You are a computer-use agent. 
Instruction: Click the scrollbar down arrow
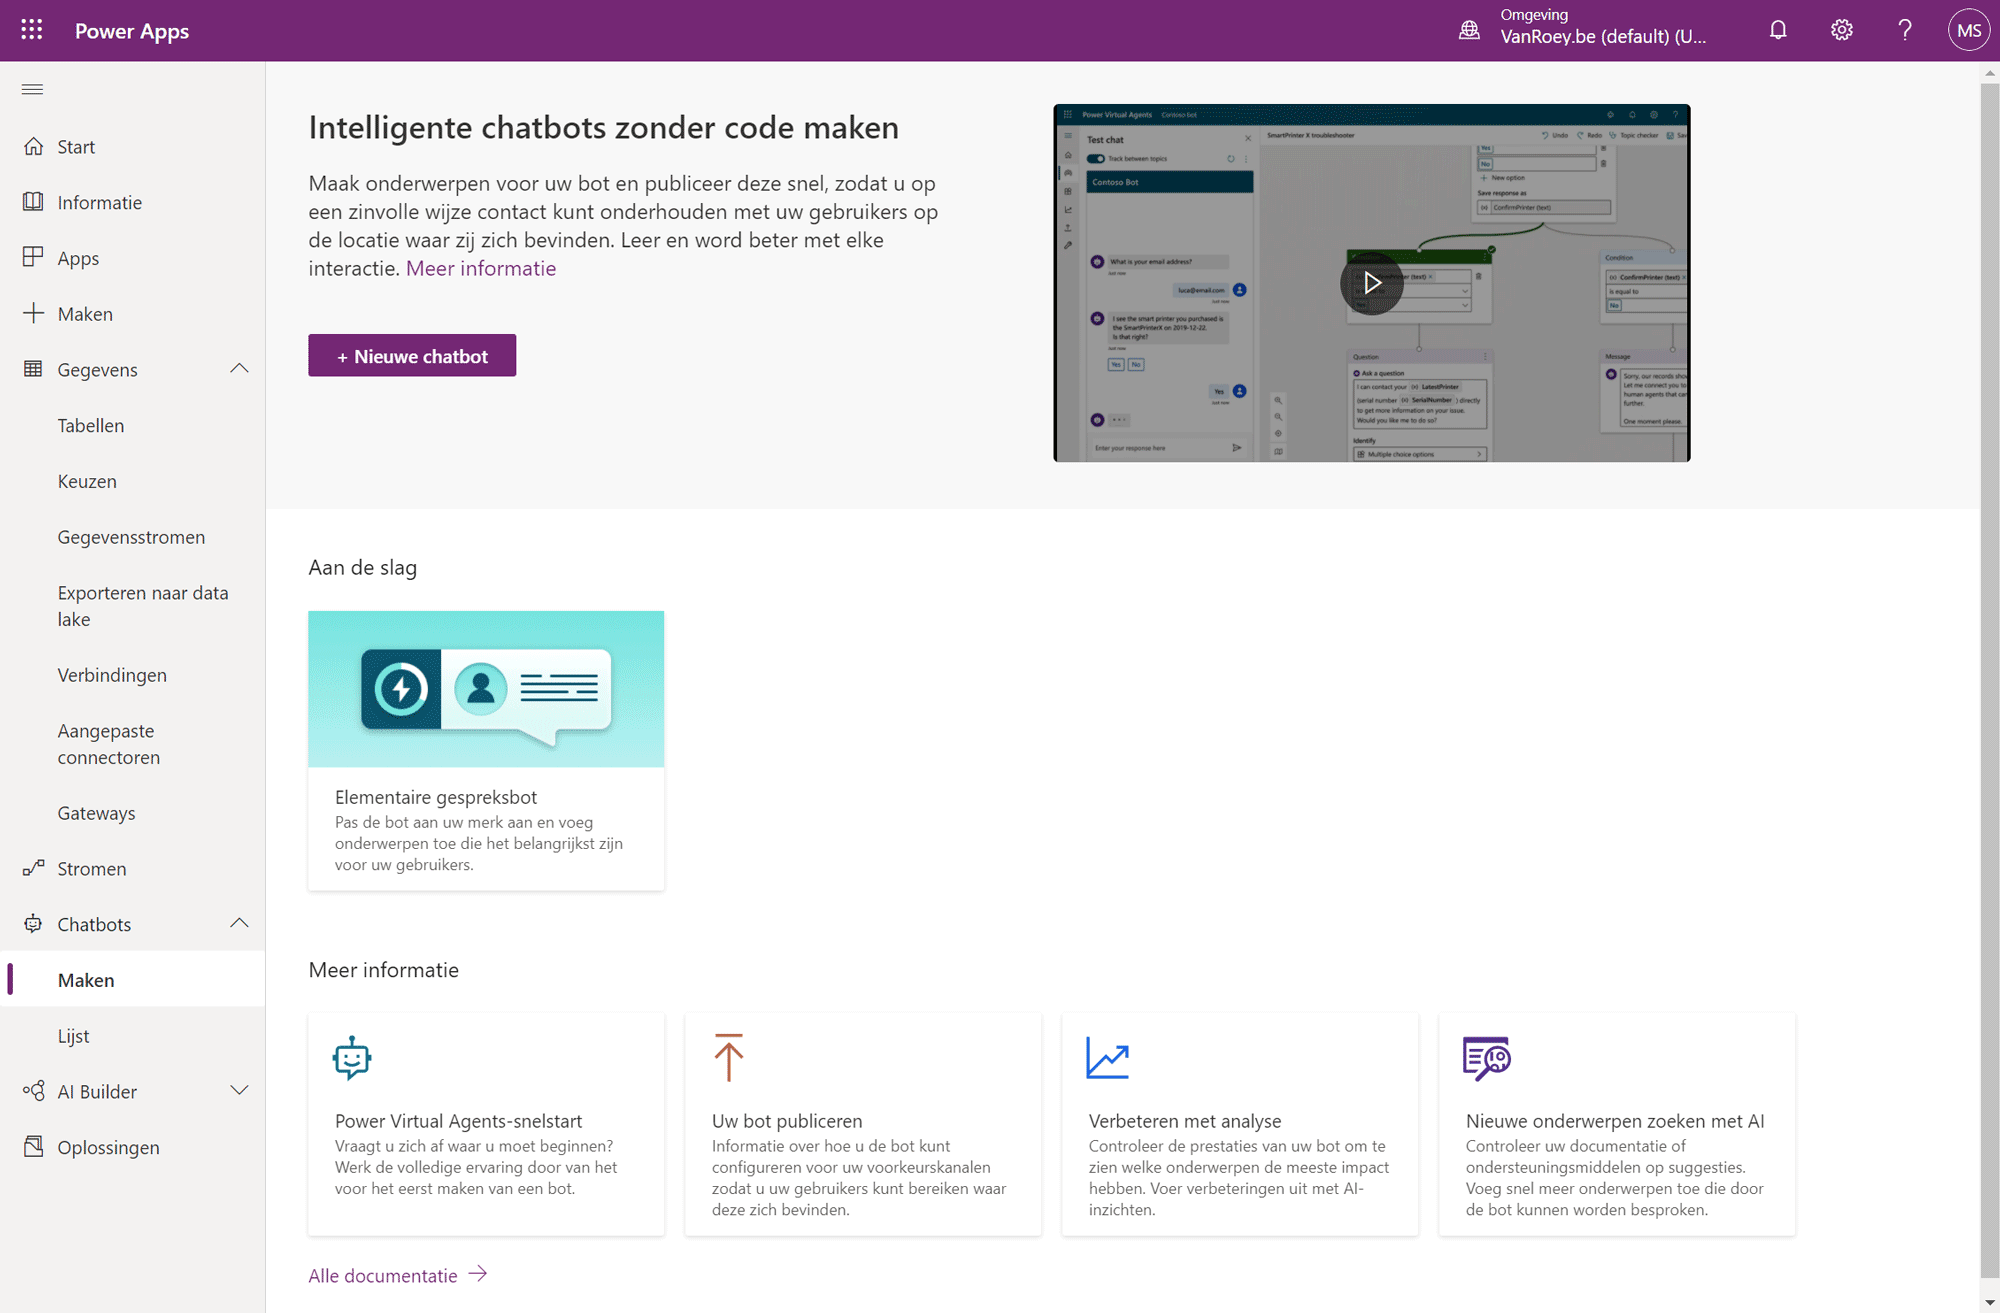pos(1989,1302)
